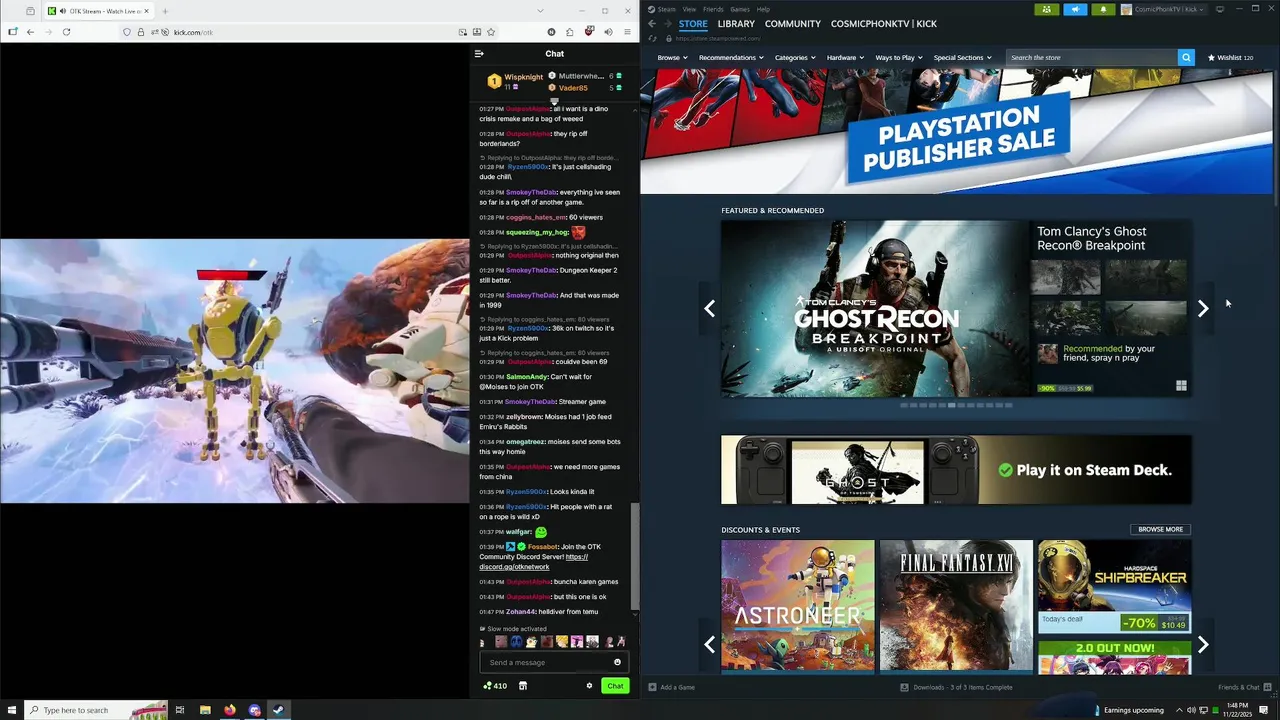Open Steam notifications bell
The image size is (1280, 720).
point(1103,9)
